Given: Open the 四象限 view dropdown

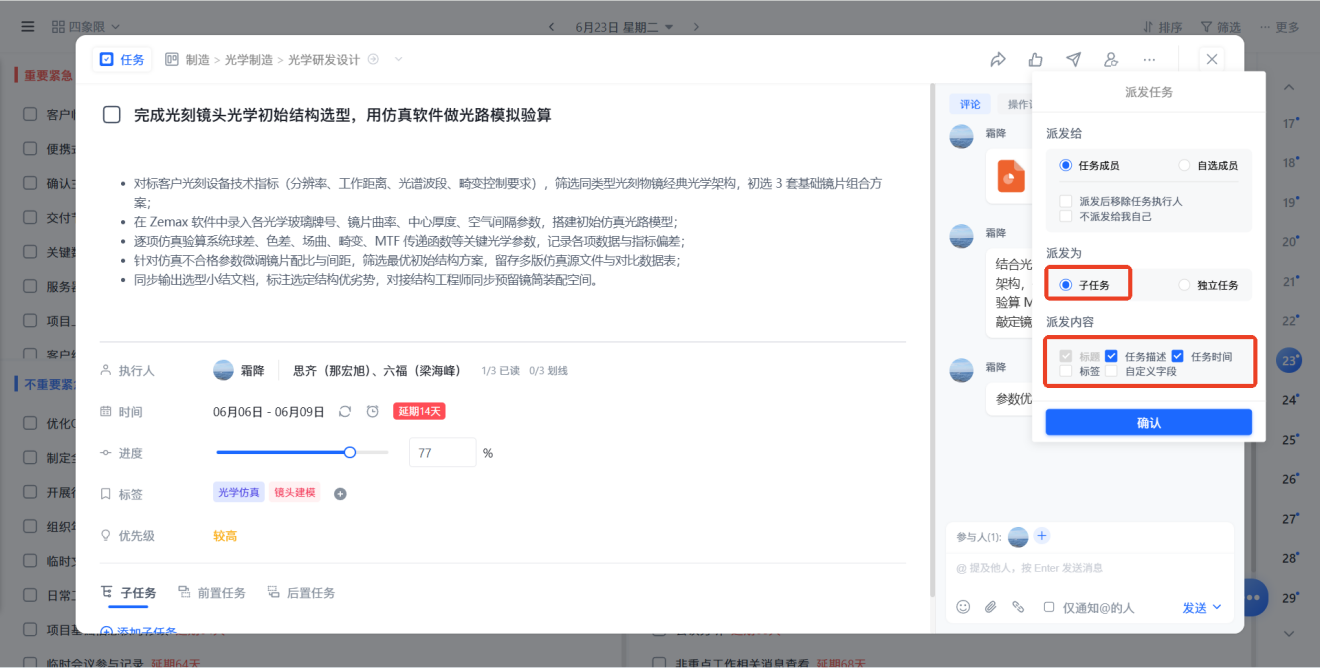Looking at the screenshot, I should click(x=85, y=26).
